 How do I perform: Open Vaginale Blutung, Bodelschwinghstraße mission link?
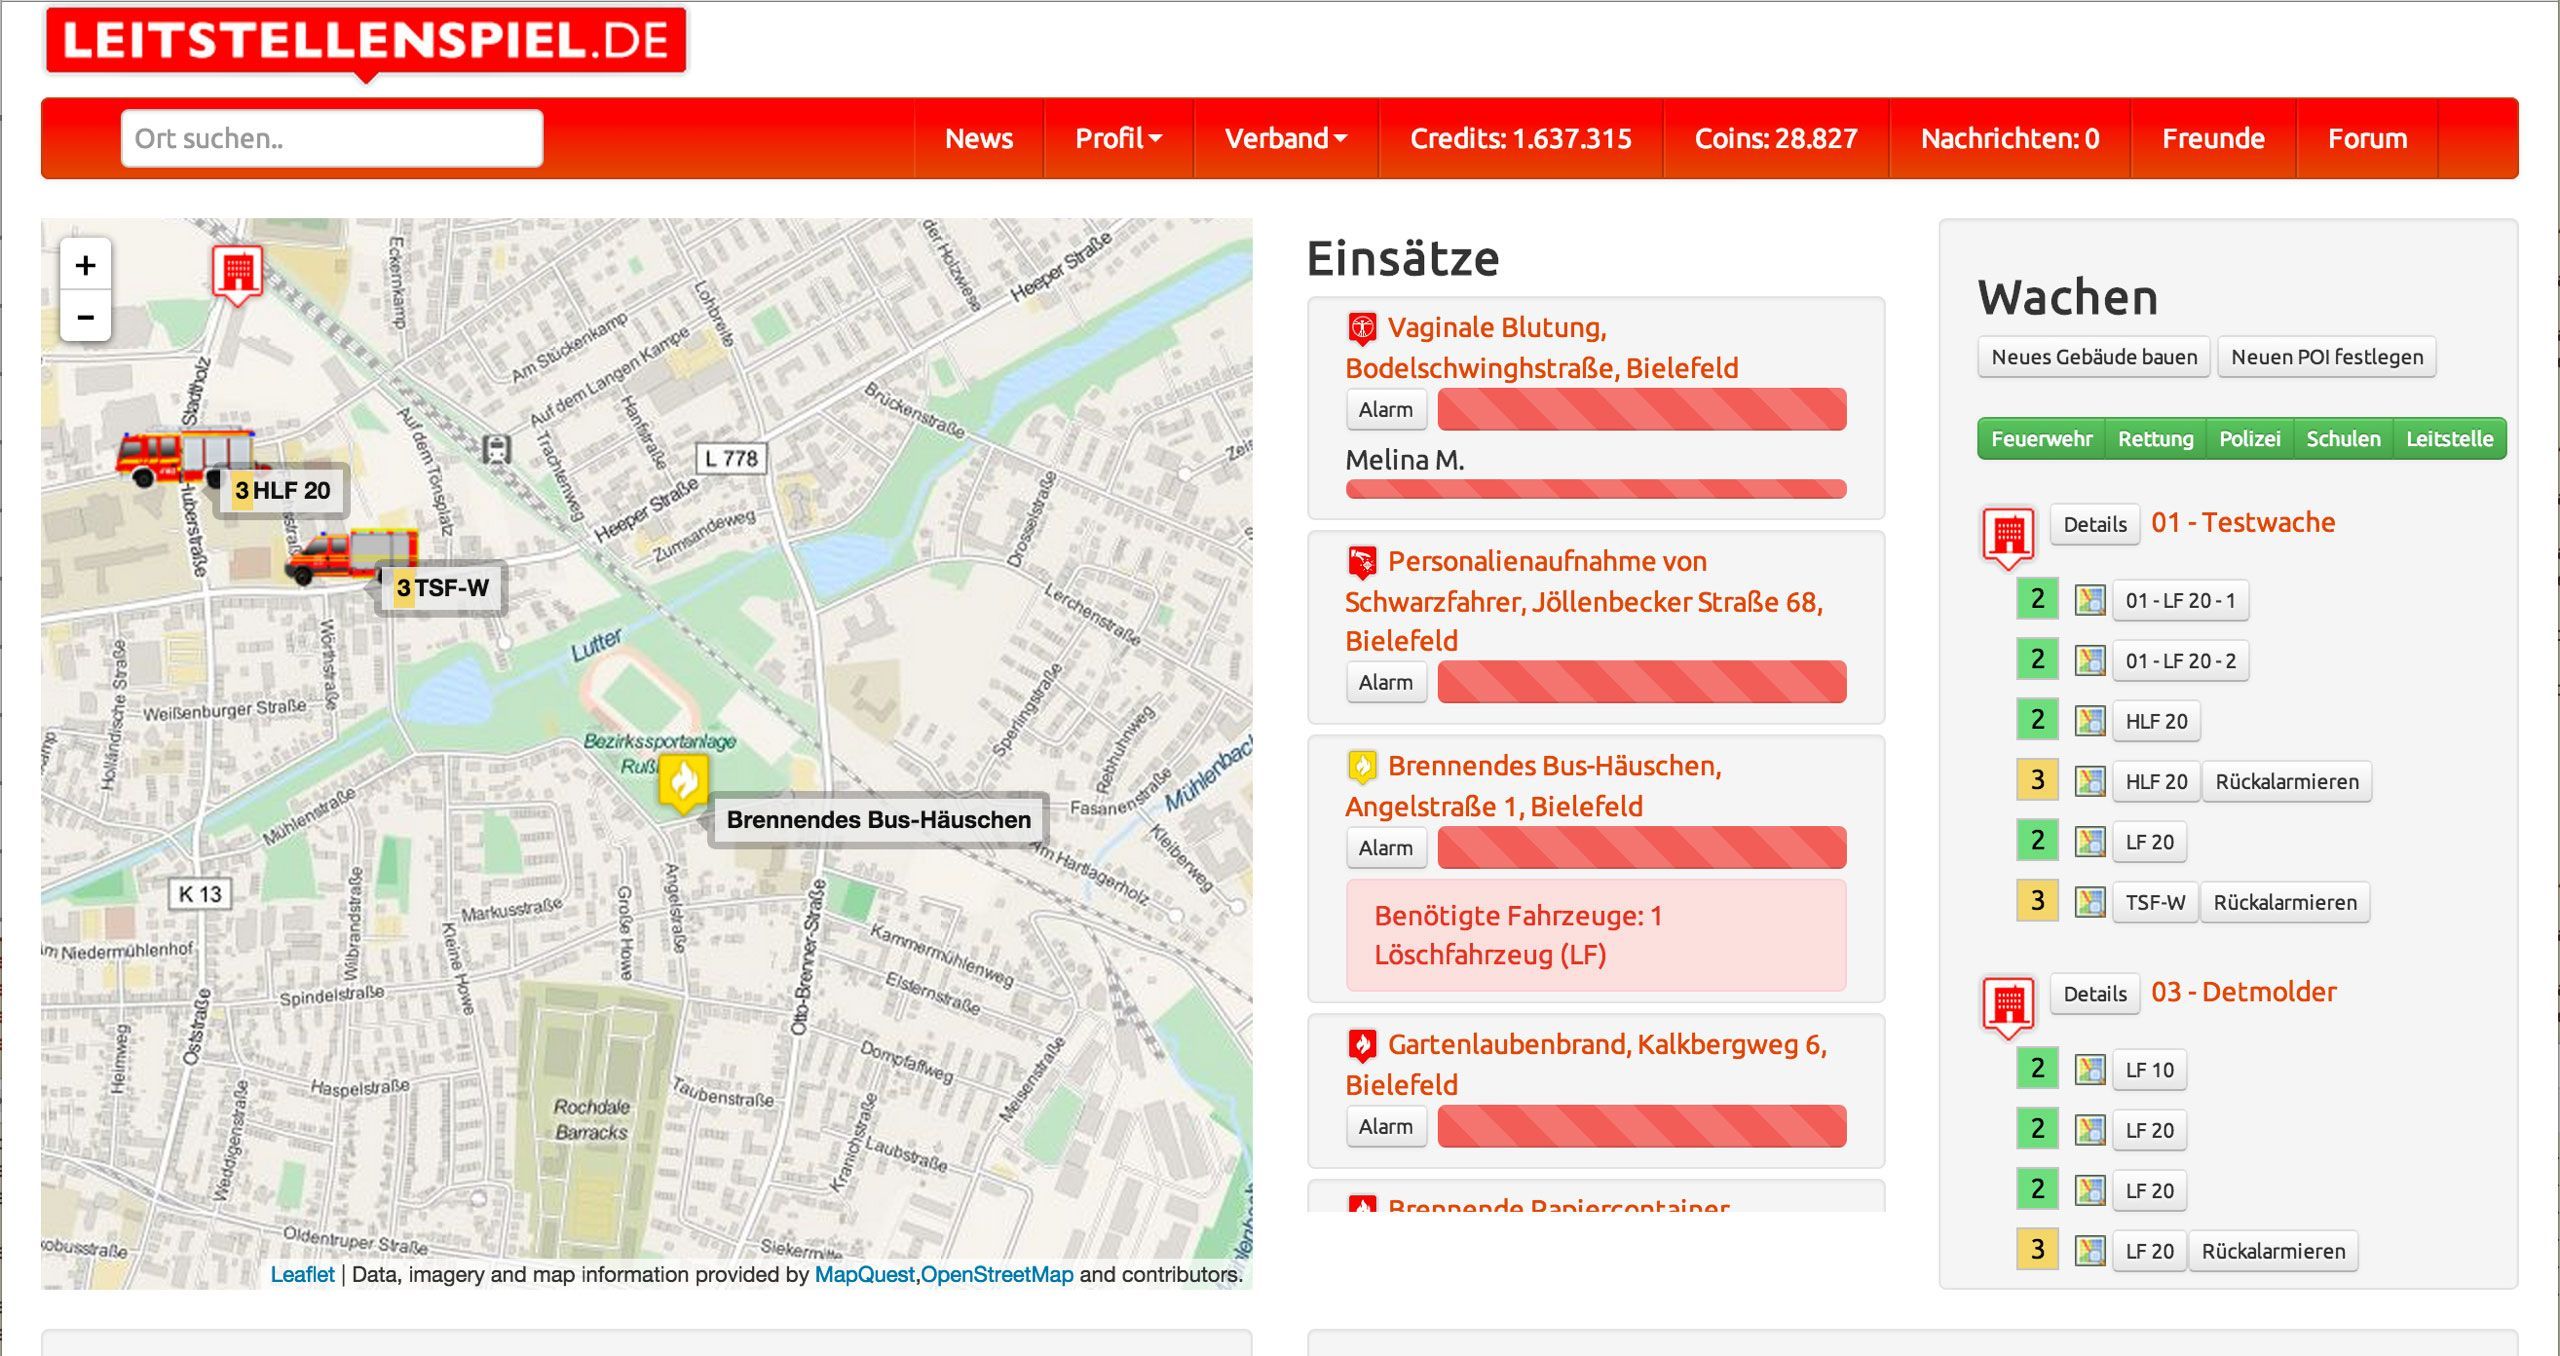1542,348
